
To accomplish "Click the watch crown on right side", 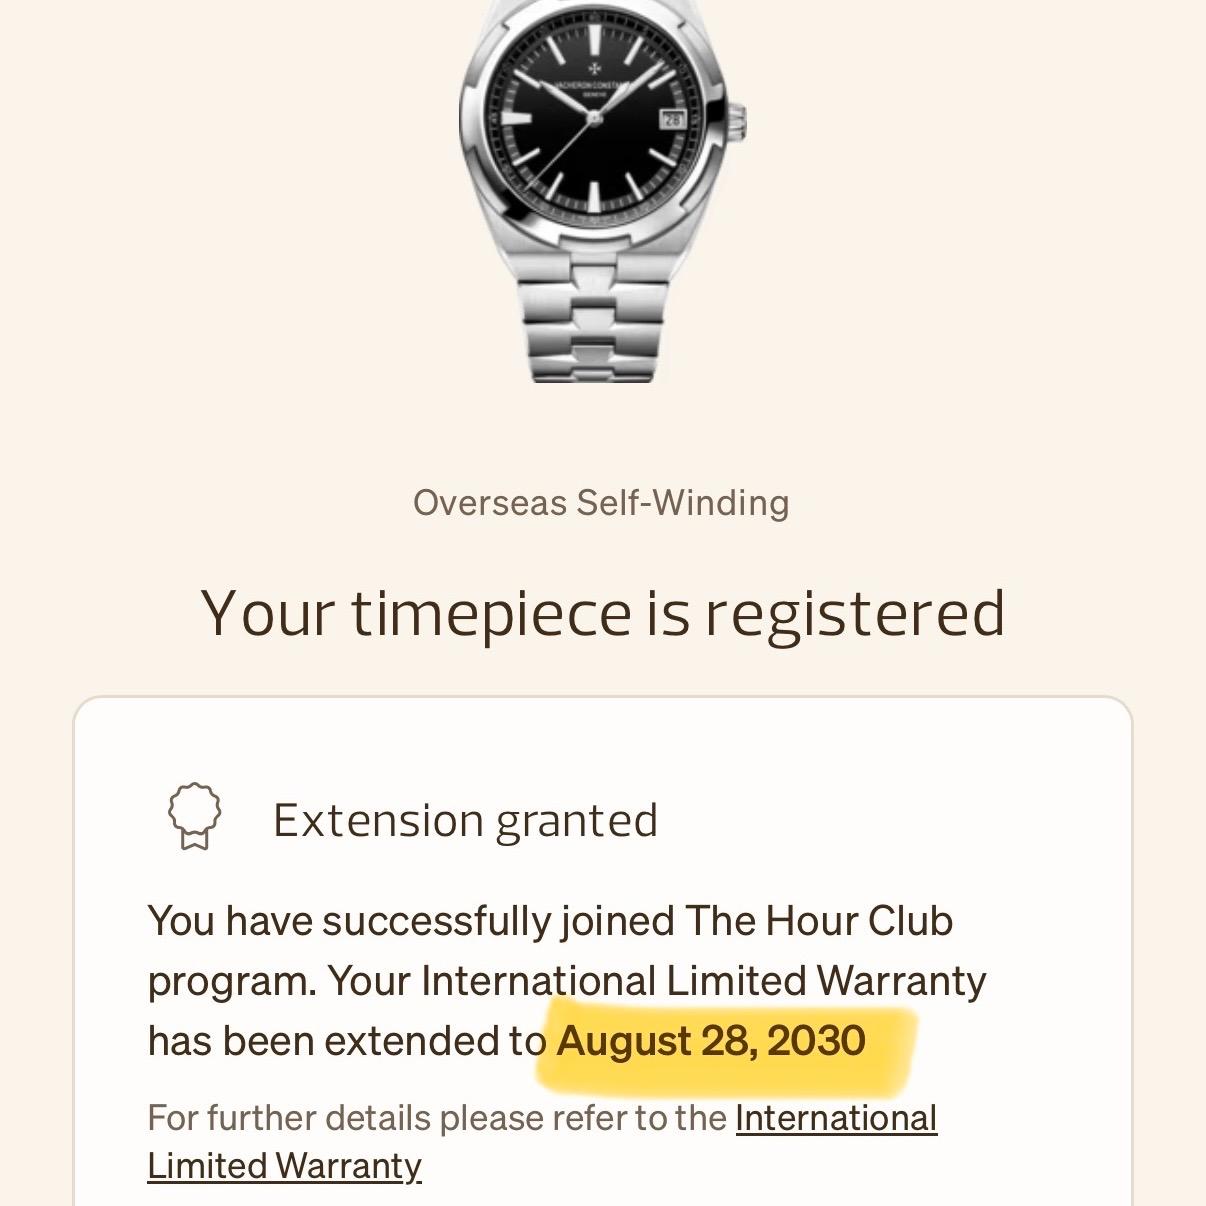I will coord(738,120).
